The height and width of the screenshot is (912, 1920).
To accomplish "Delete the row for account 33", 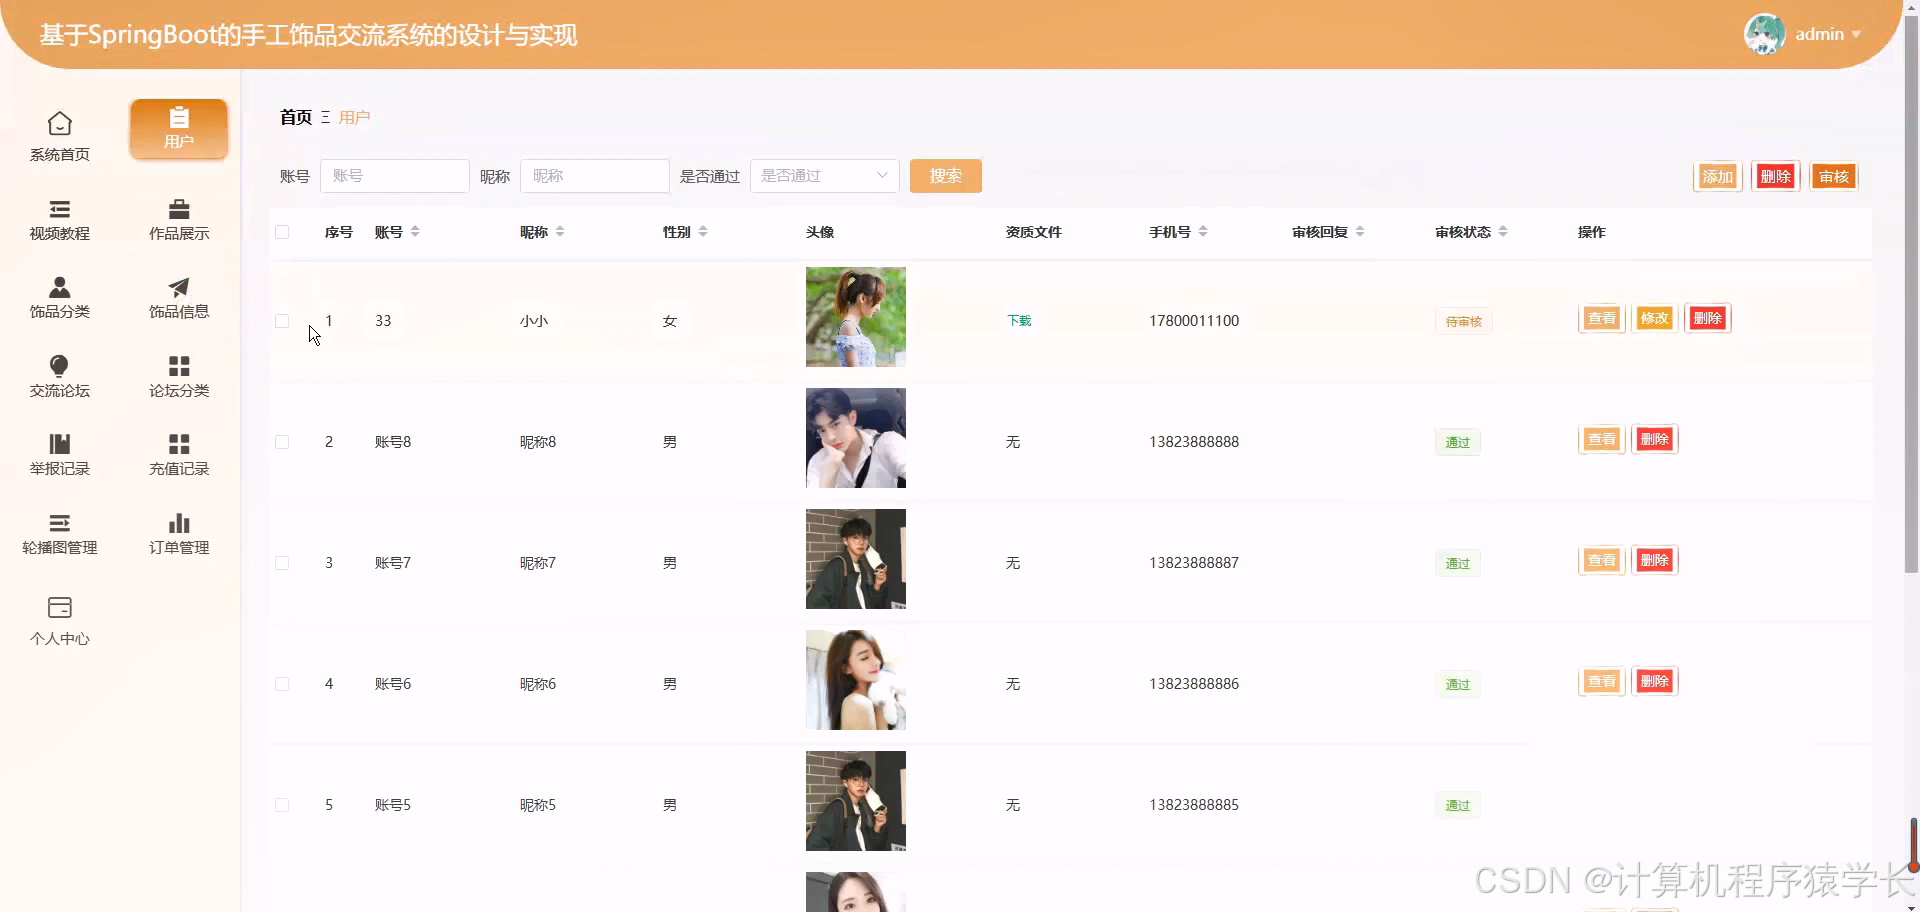I will click(1708, 319).
